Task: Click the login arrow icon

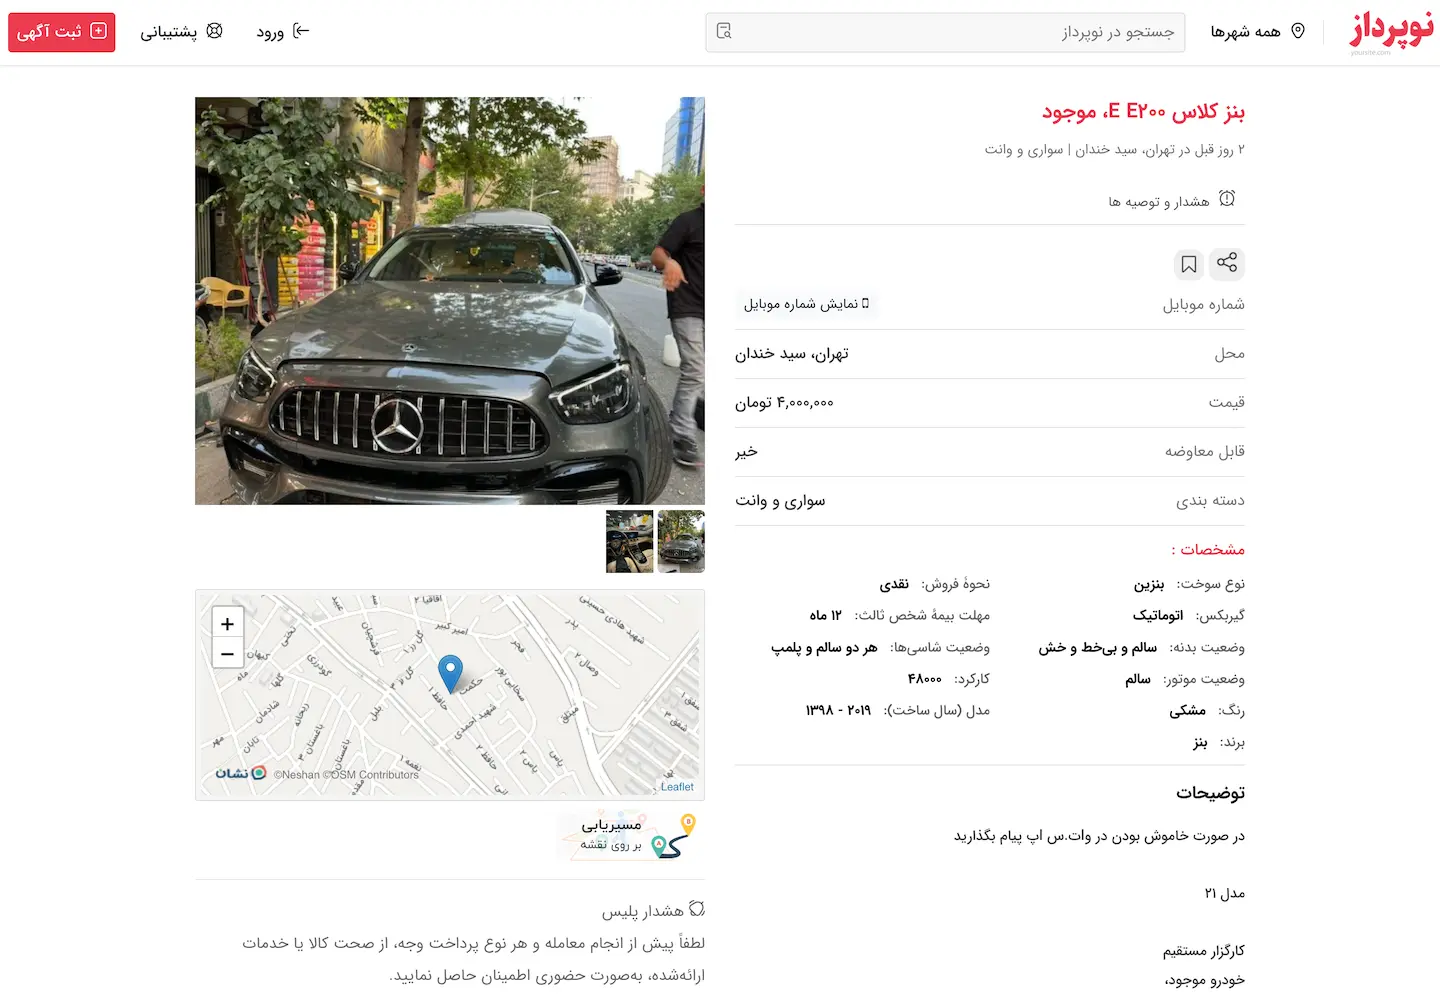Action: [301, 31]
